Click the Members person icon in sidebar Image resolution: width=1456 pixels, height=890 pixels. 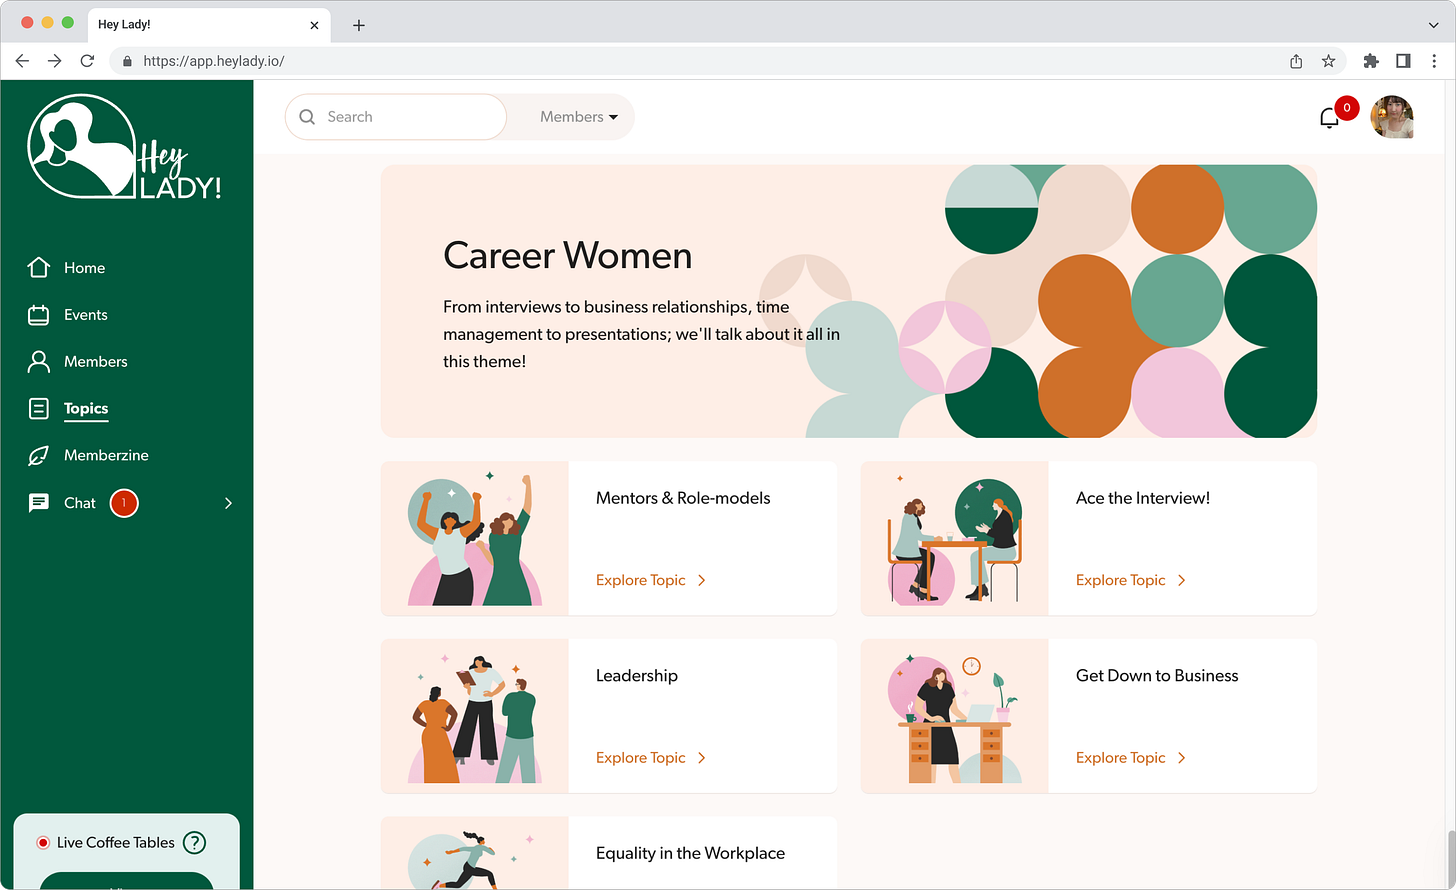pyautogui.click(x=39, y=362)
